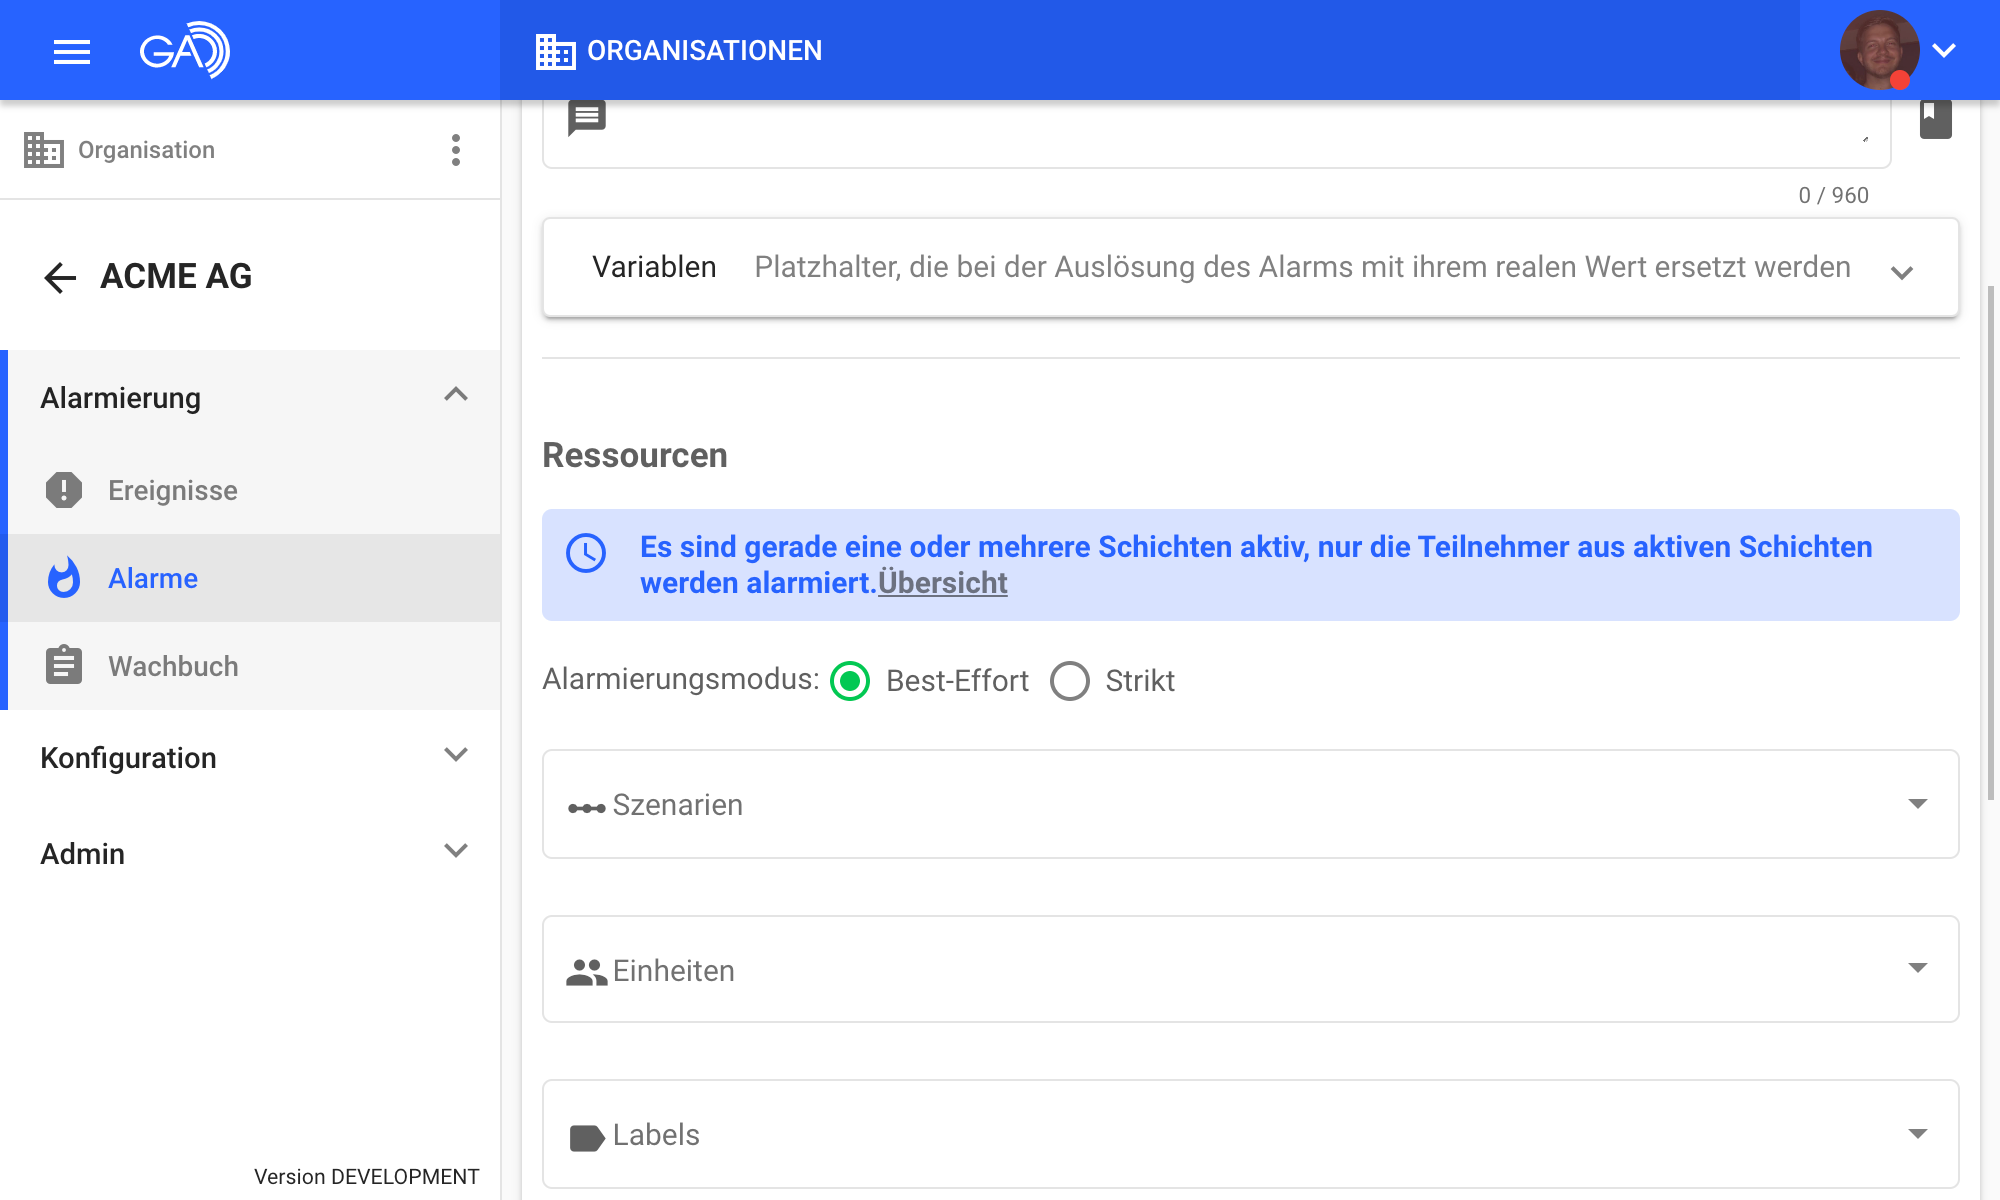The image size is (2000, 1200).
Task: Click the GA logo in the header
Action: click(185, 50)
